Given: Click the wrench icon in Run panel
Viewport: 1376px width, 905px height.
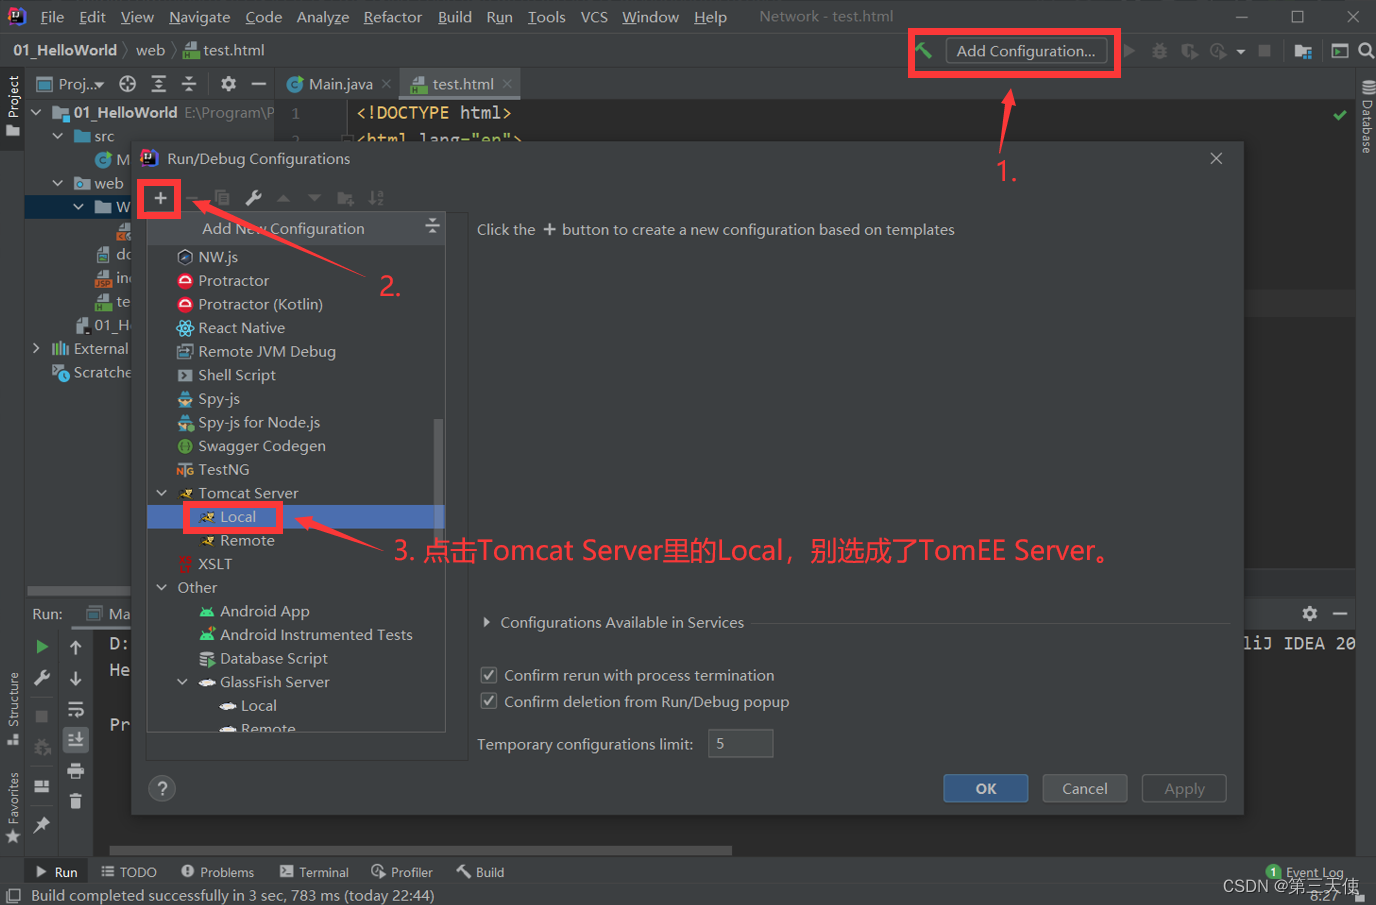Looking at the screenshot, I should coord(42,678).
